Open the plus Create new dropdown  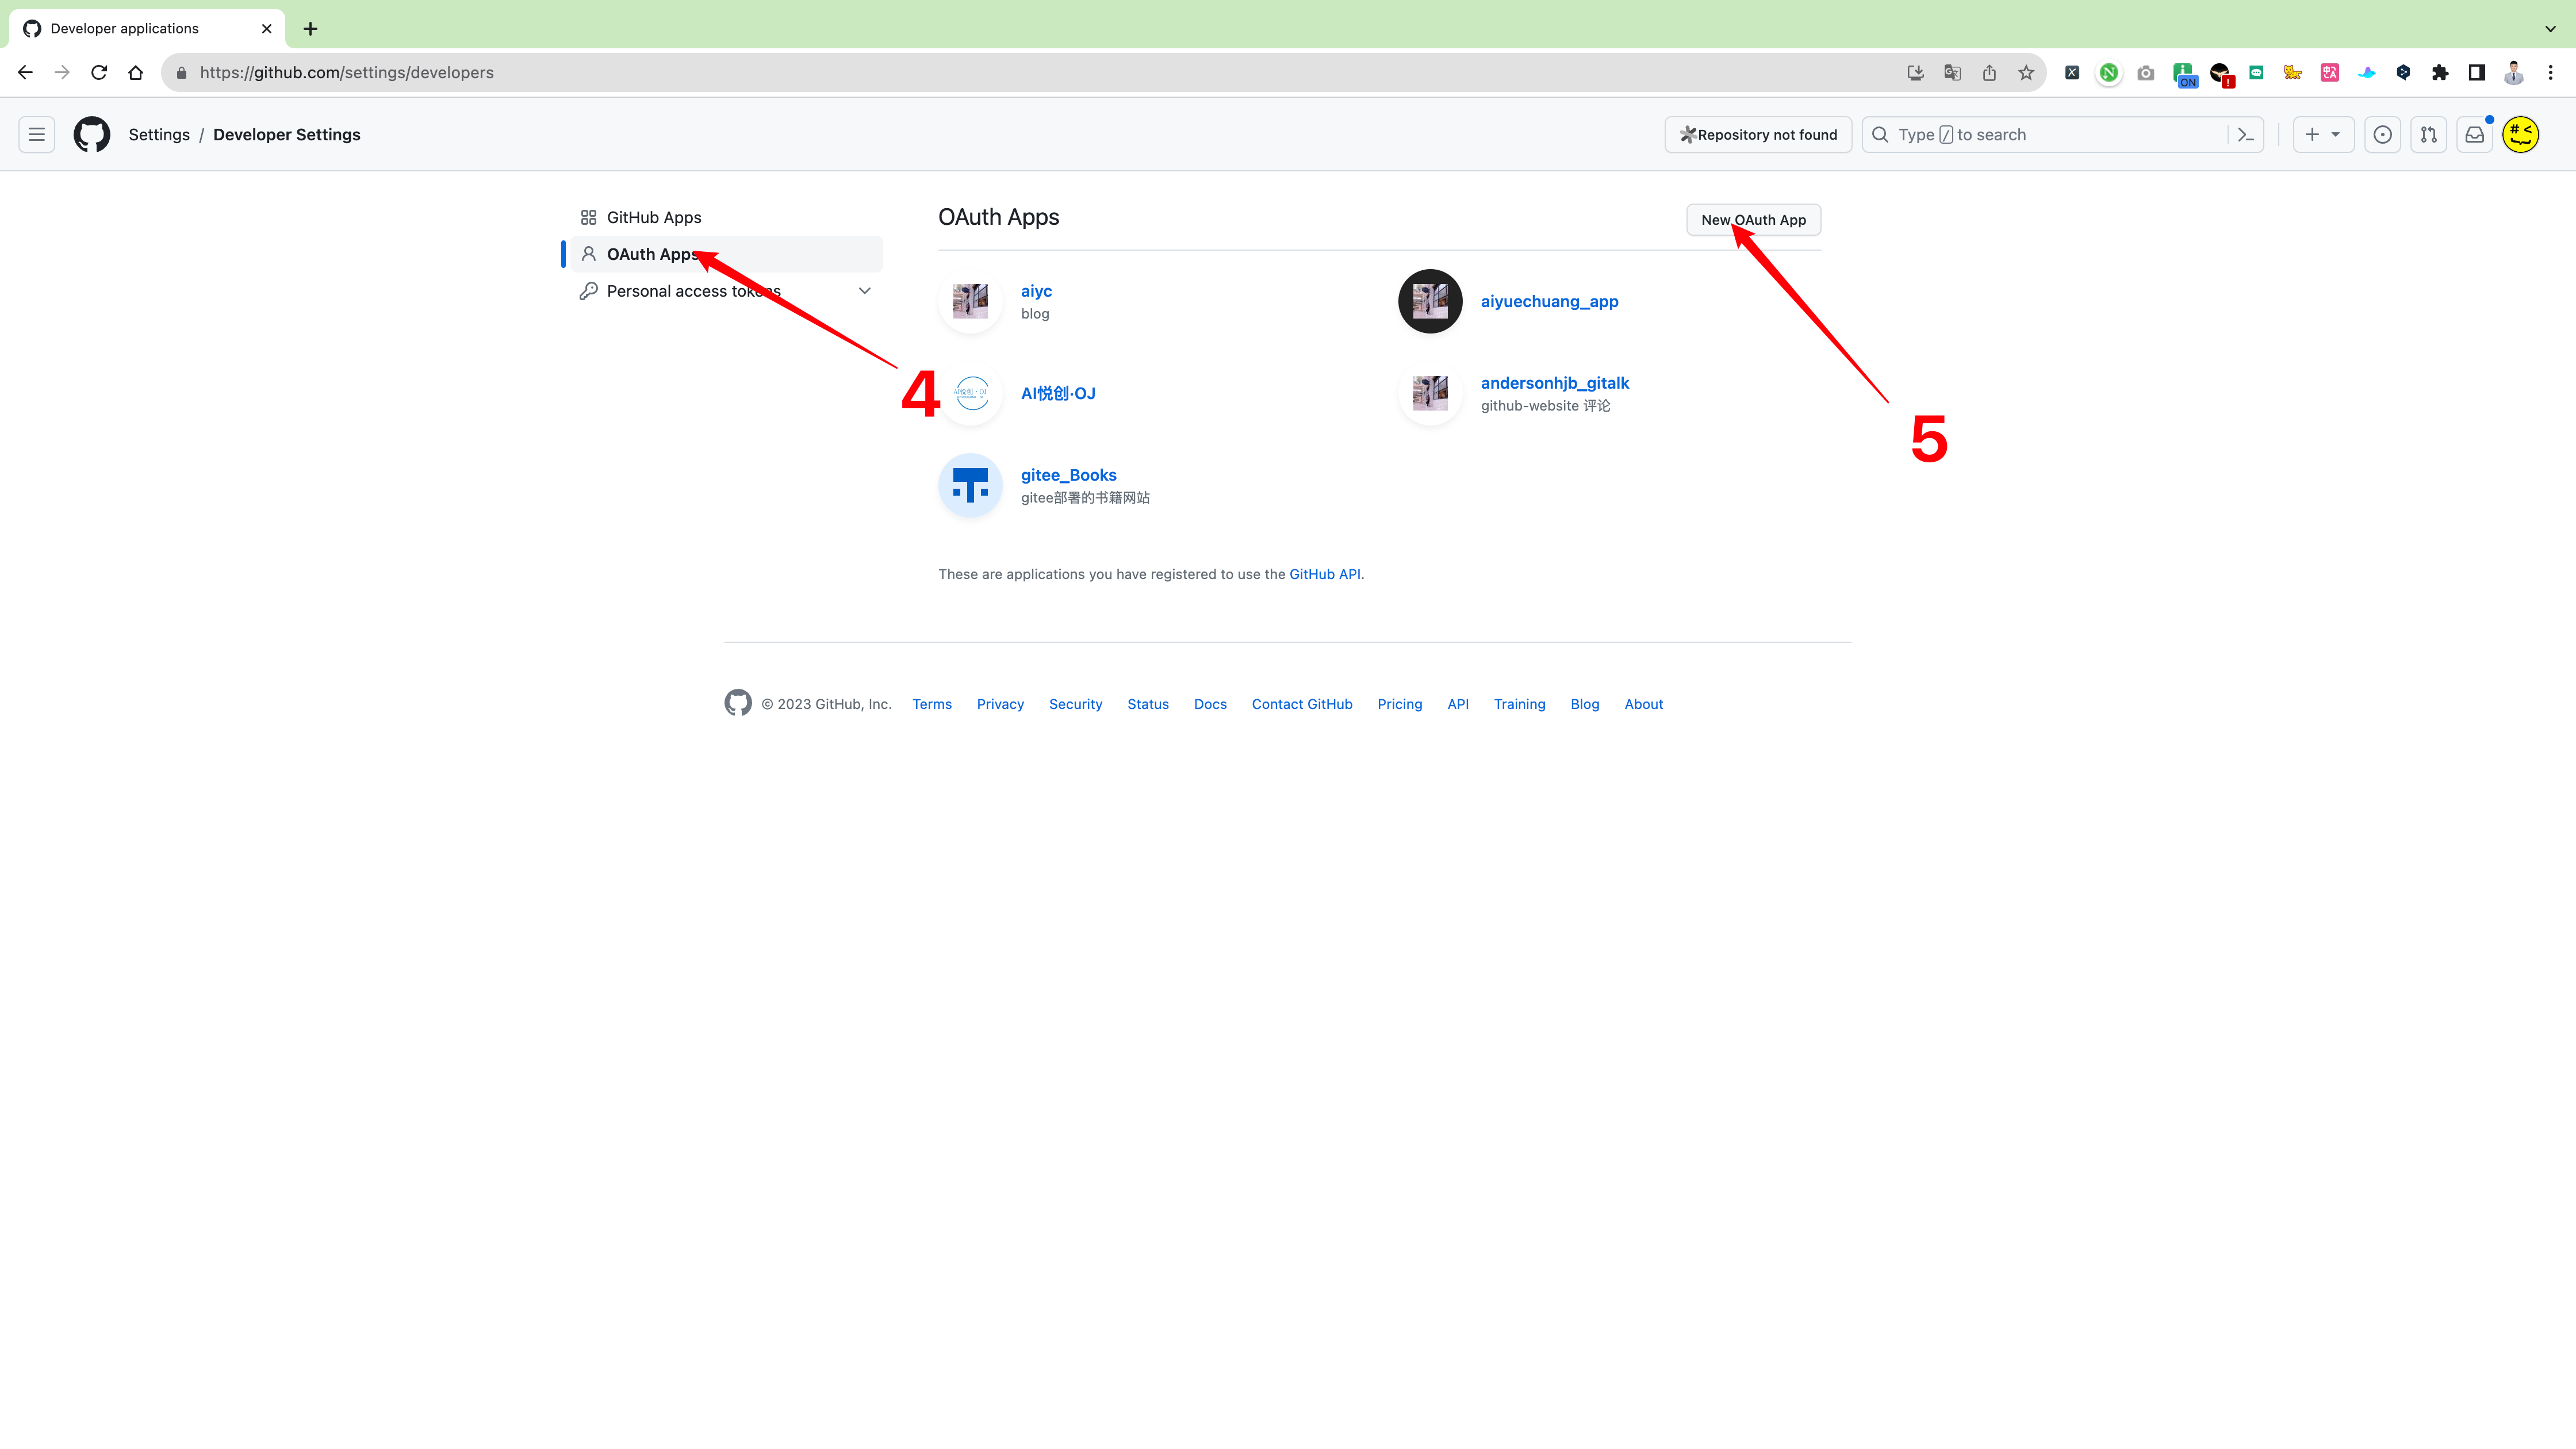pyautogui.click(x=2323, y=134)
